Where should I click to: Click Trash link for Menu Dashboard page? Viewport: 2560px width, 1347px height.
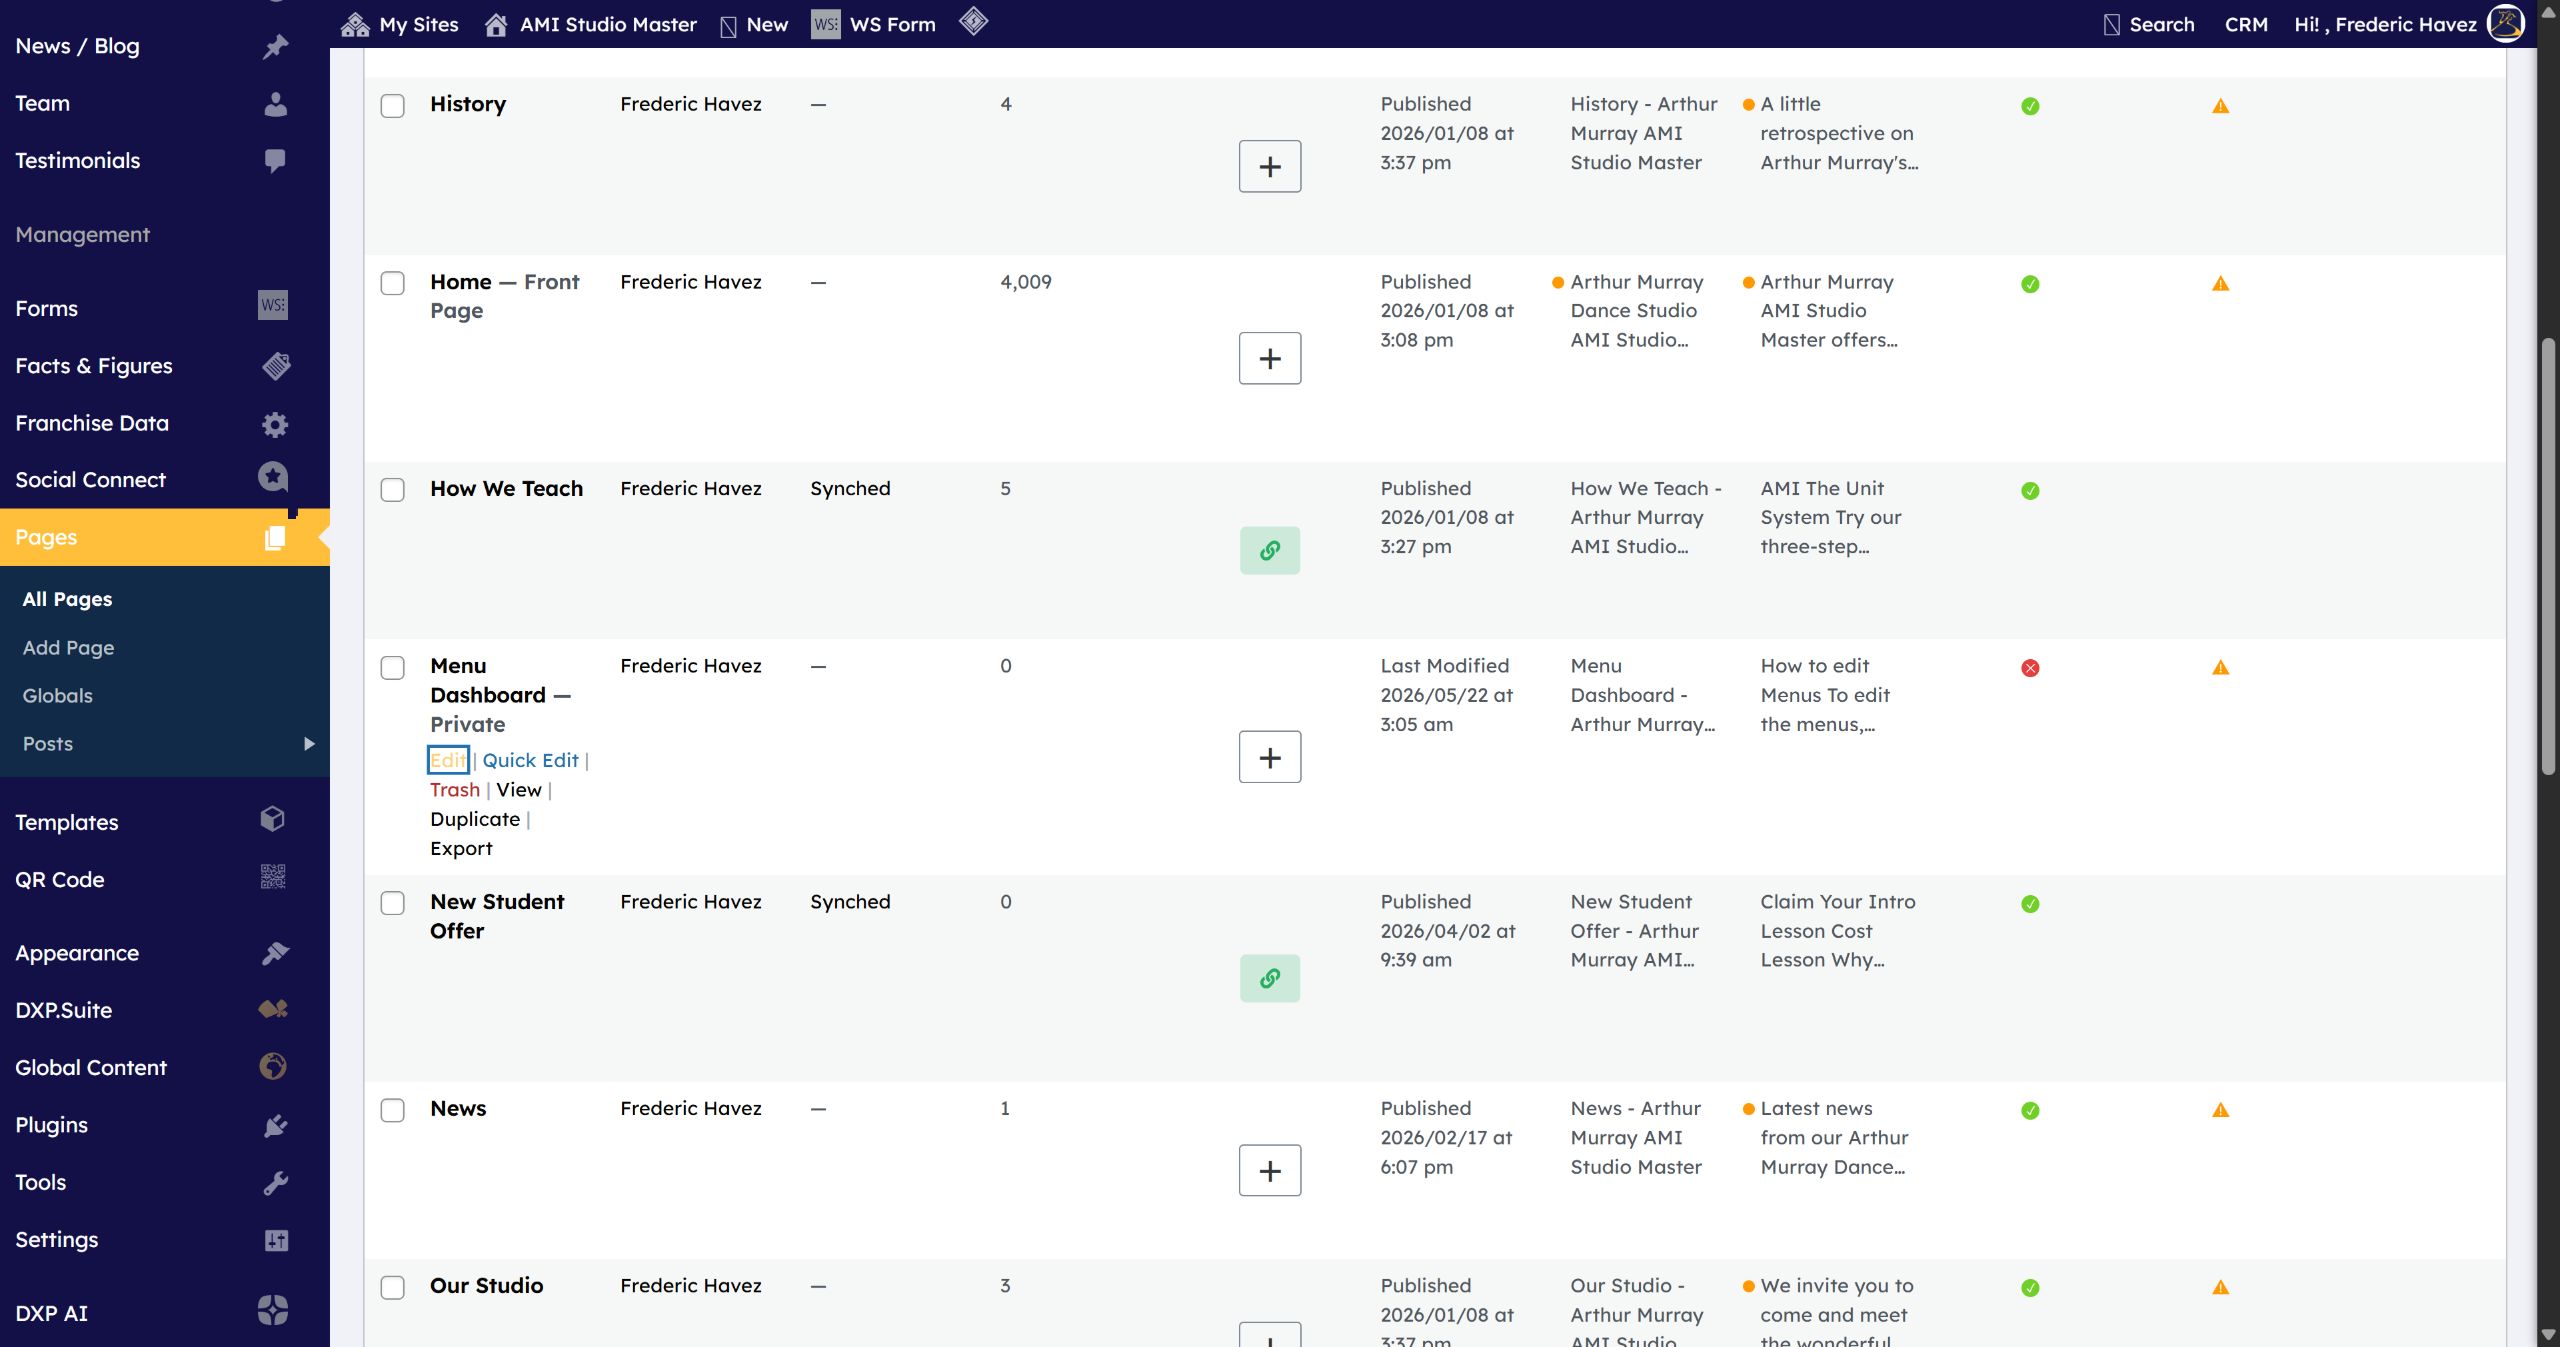coord(455,790)
